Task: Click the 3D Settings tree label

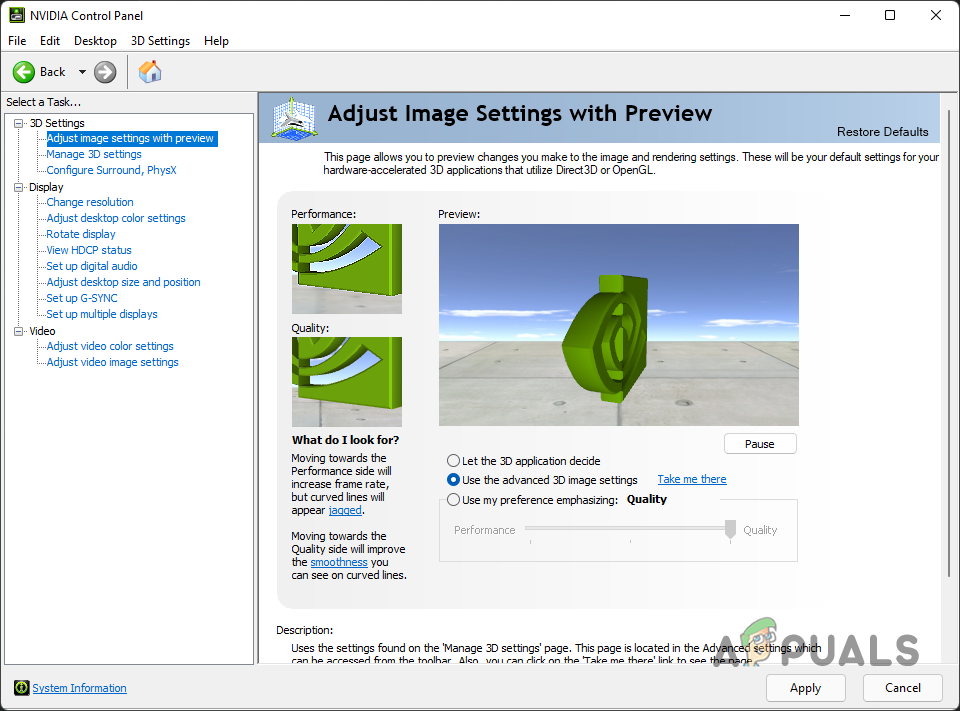Action: pyautogui.click(x=57, y=123)
